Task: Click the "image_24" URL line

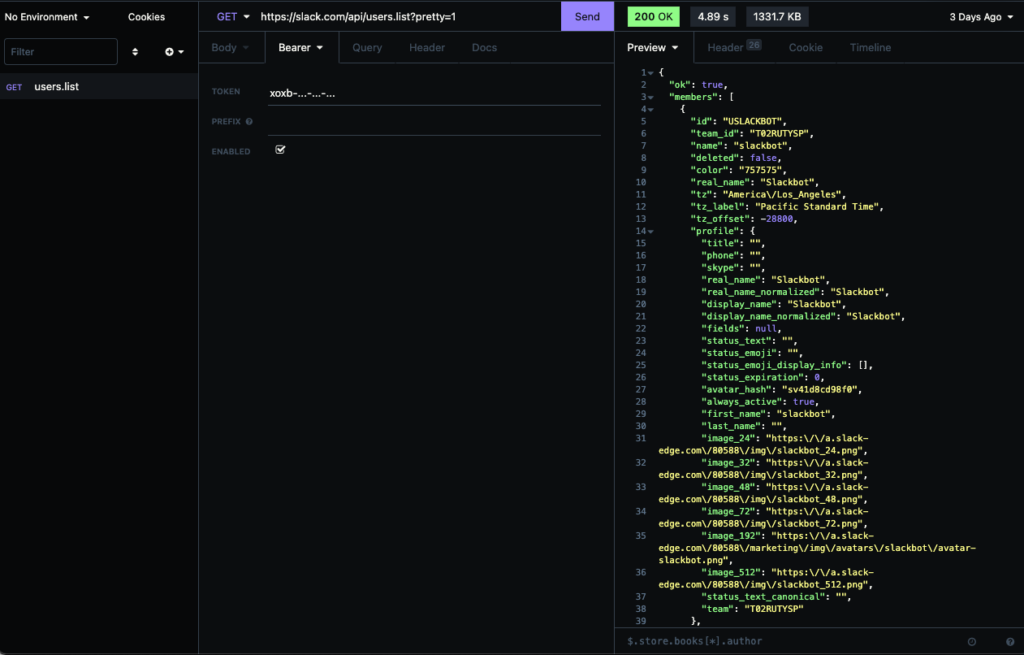Action: tap(764, 445)
